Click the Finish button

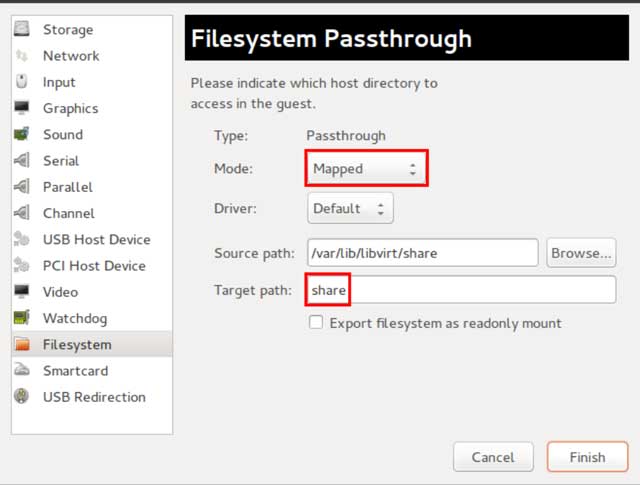pyautogui.click(x=587, y=457)
